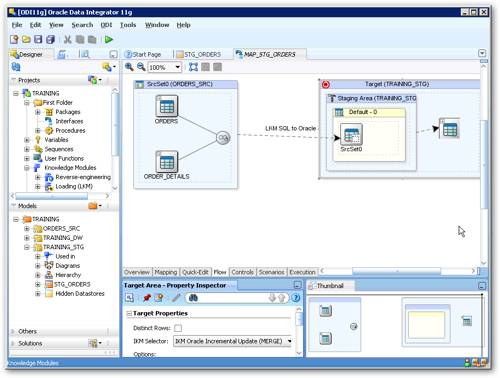500x378 pixels.
Task: Collapse the Target Properties section
Action: click(x=129, y=314)
